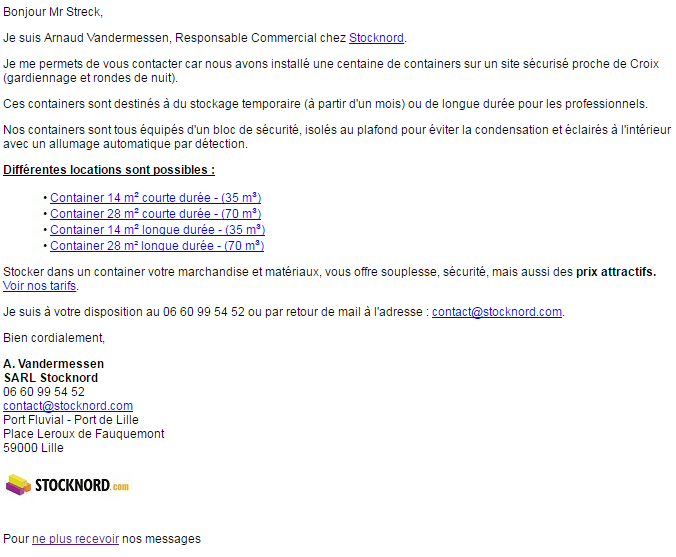Click the SARL Stocknord company name
Viewport: 676px width, 557px height.
coord(51,378)
